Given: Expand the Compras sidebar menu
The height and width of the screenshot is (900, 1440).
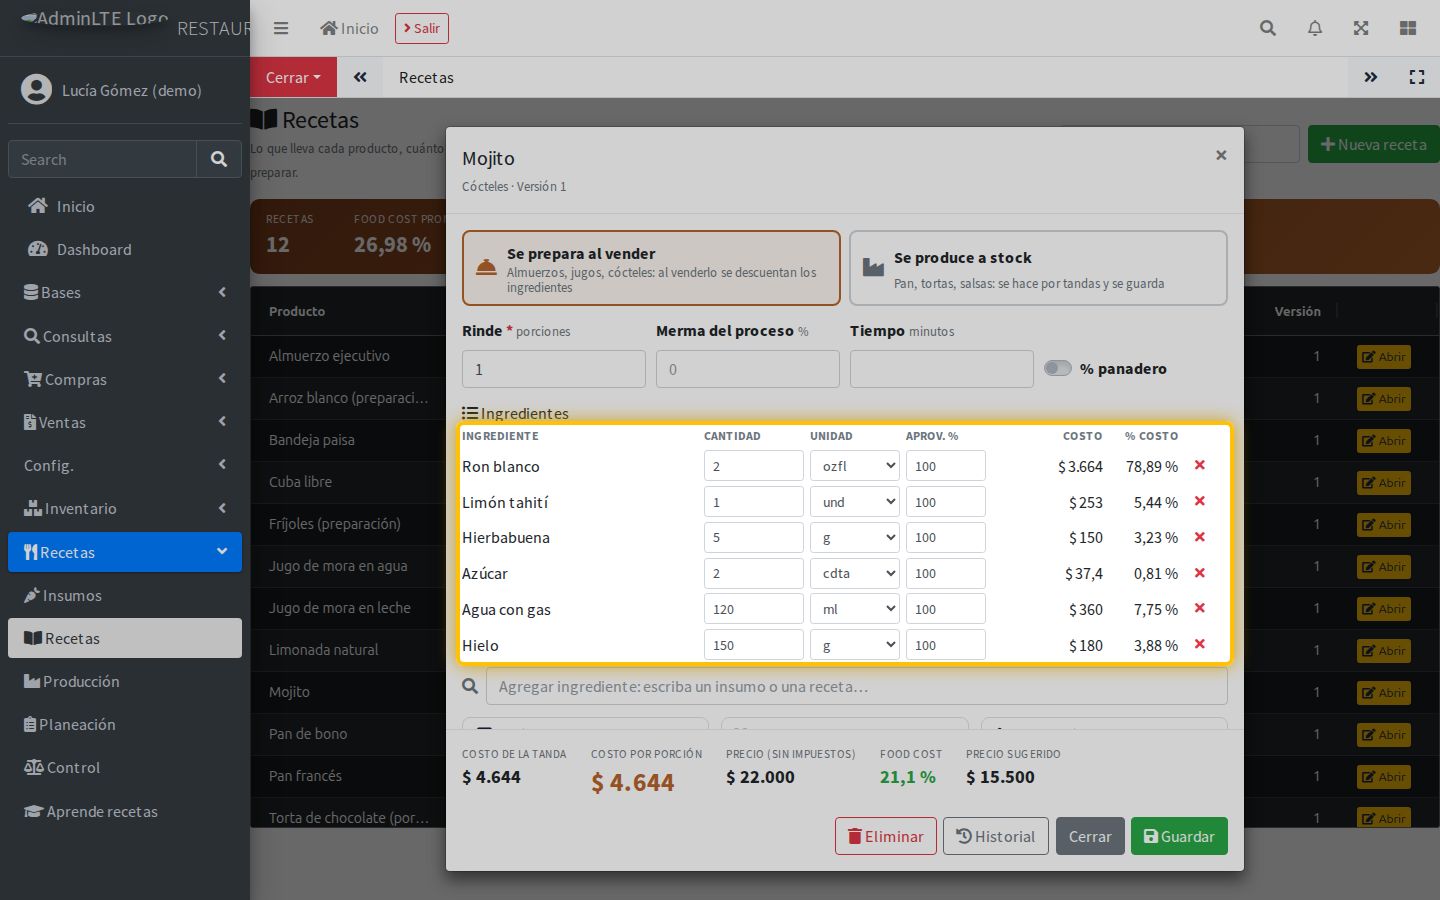Looking at the screenshot, I should point(125,379).
